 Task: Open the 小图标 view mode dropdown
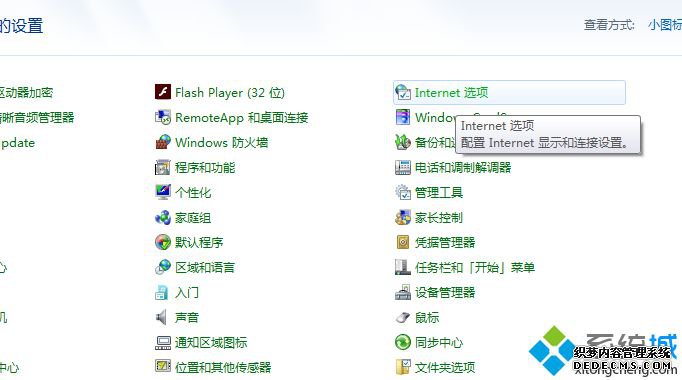pos(665,25)
